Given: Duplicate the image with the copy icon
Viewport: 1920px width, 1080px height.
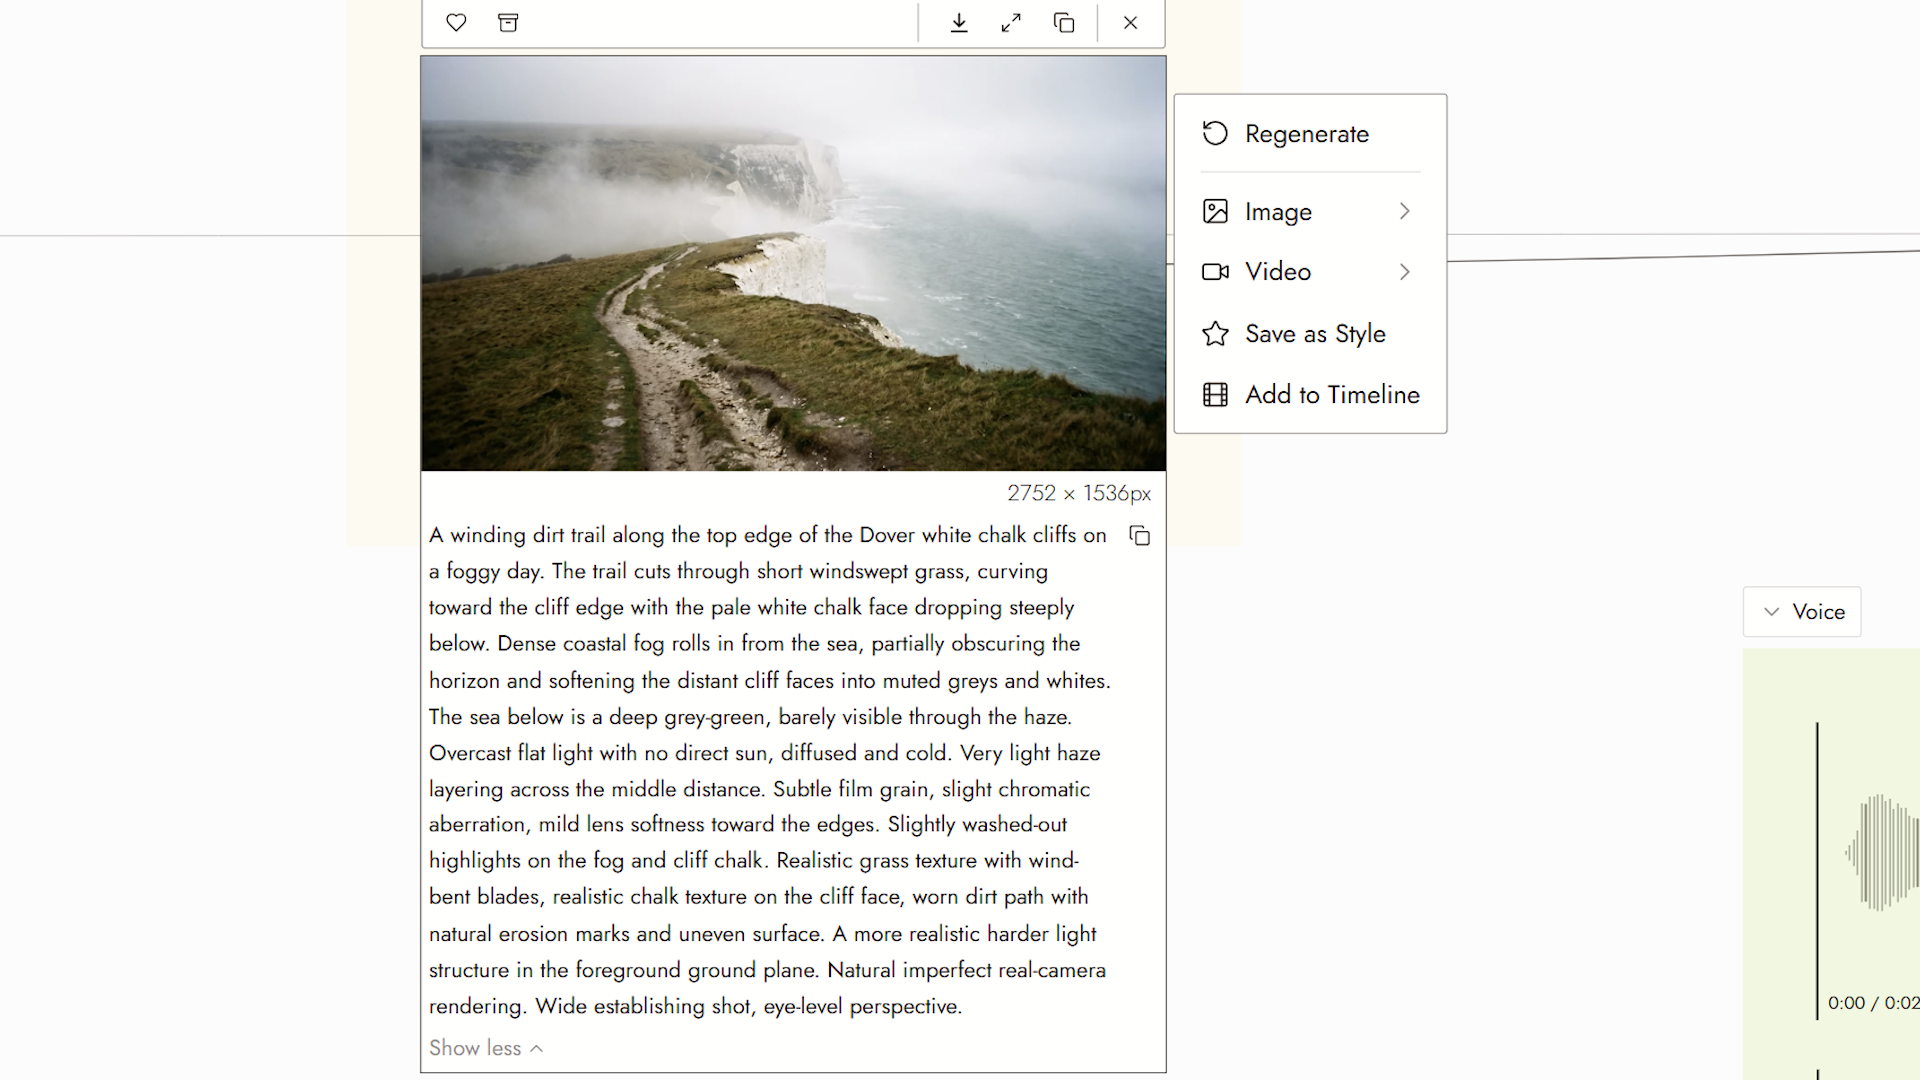Looking at the screenshot, I should point(1064,22).
